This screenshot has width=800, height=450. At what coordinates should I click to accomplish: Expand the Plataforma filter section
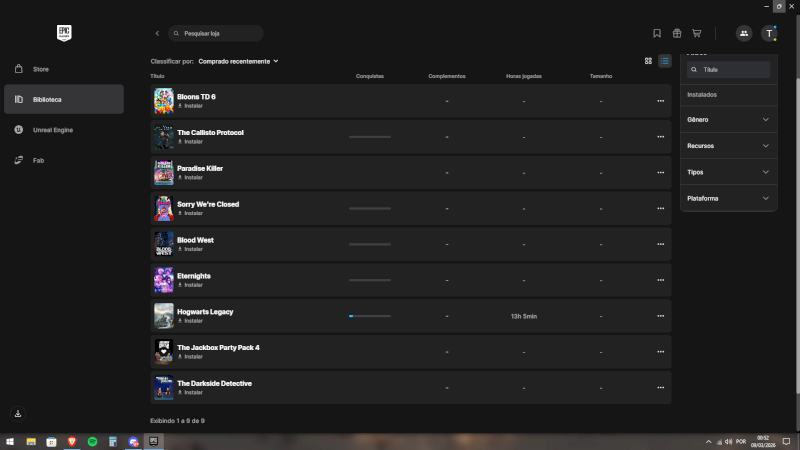728,198
